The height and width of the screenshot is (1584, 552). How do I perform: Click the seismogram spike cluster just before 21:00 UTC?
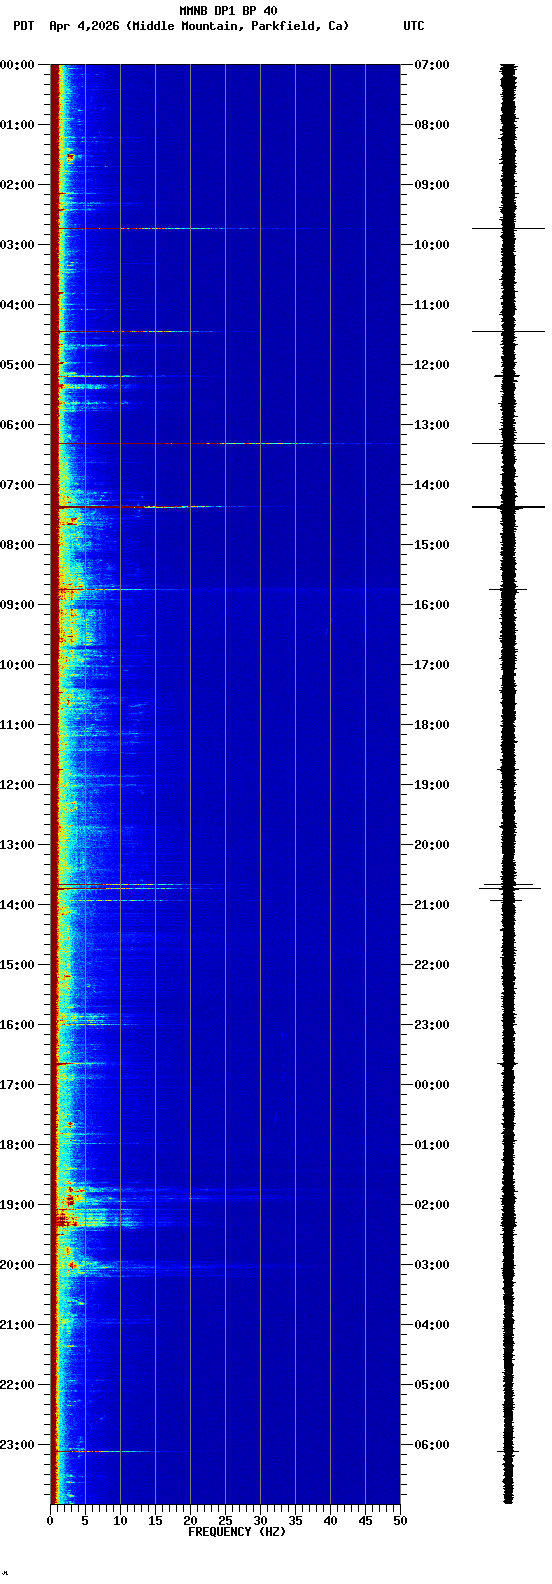coord(510,886)
